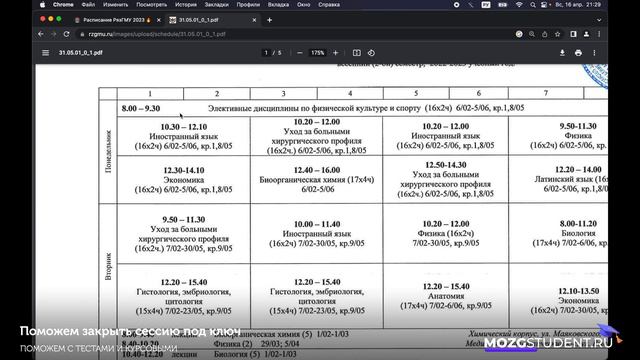Image resolution: width=640 pixels, height=360 pixels.
Task: Open the Chrome application menu
Action: pos(63,5)
